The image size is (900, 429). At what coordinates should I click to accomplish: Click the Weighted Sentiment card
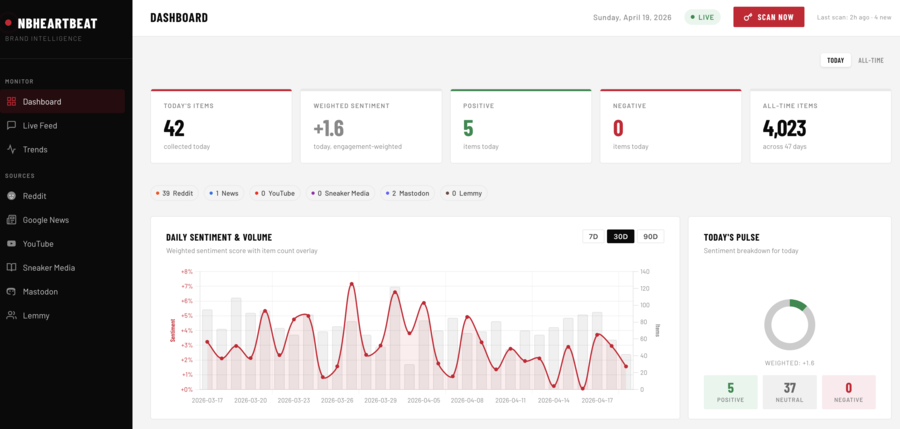coord(371,126)
